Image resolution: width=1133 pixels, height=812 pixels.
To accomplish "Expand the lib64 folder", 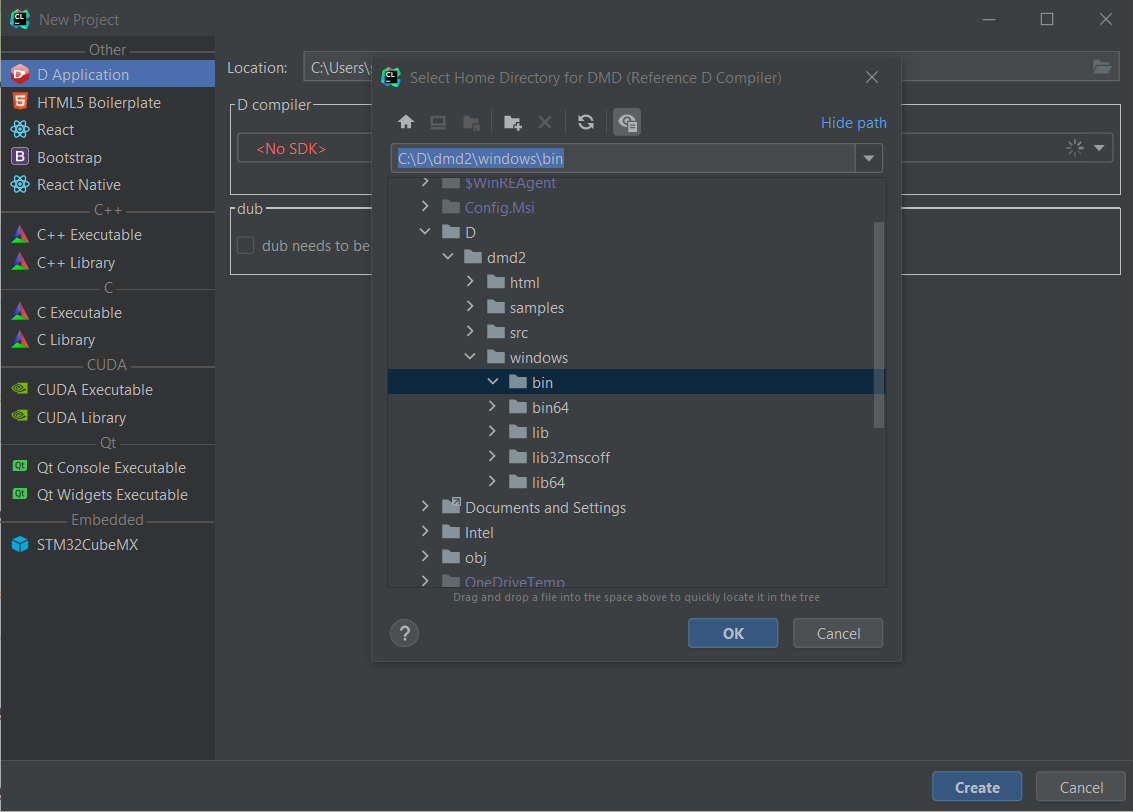I will [x=493, y=481].
